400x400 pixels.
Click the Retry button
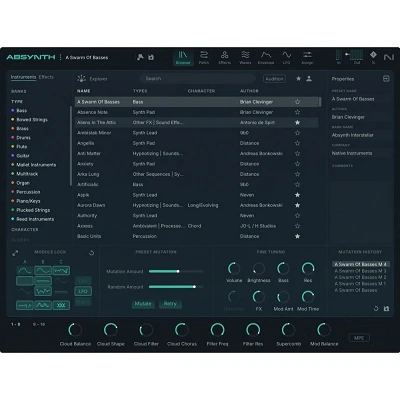click(170, 304)
